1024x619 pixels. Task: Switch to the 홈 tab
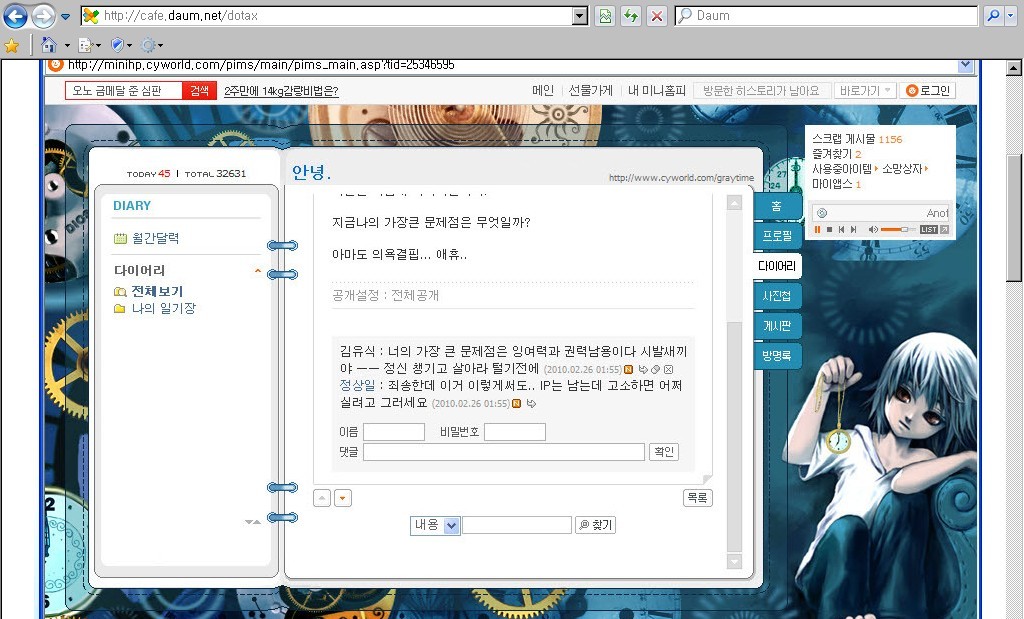pyautogui.click(x=776, y=206)
